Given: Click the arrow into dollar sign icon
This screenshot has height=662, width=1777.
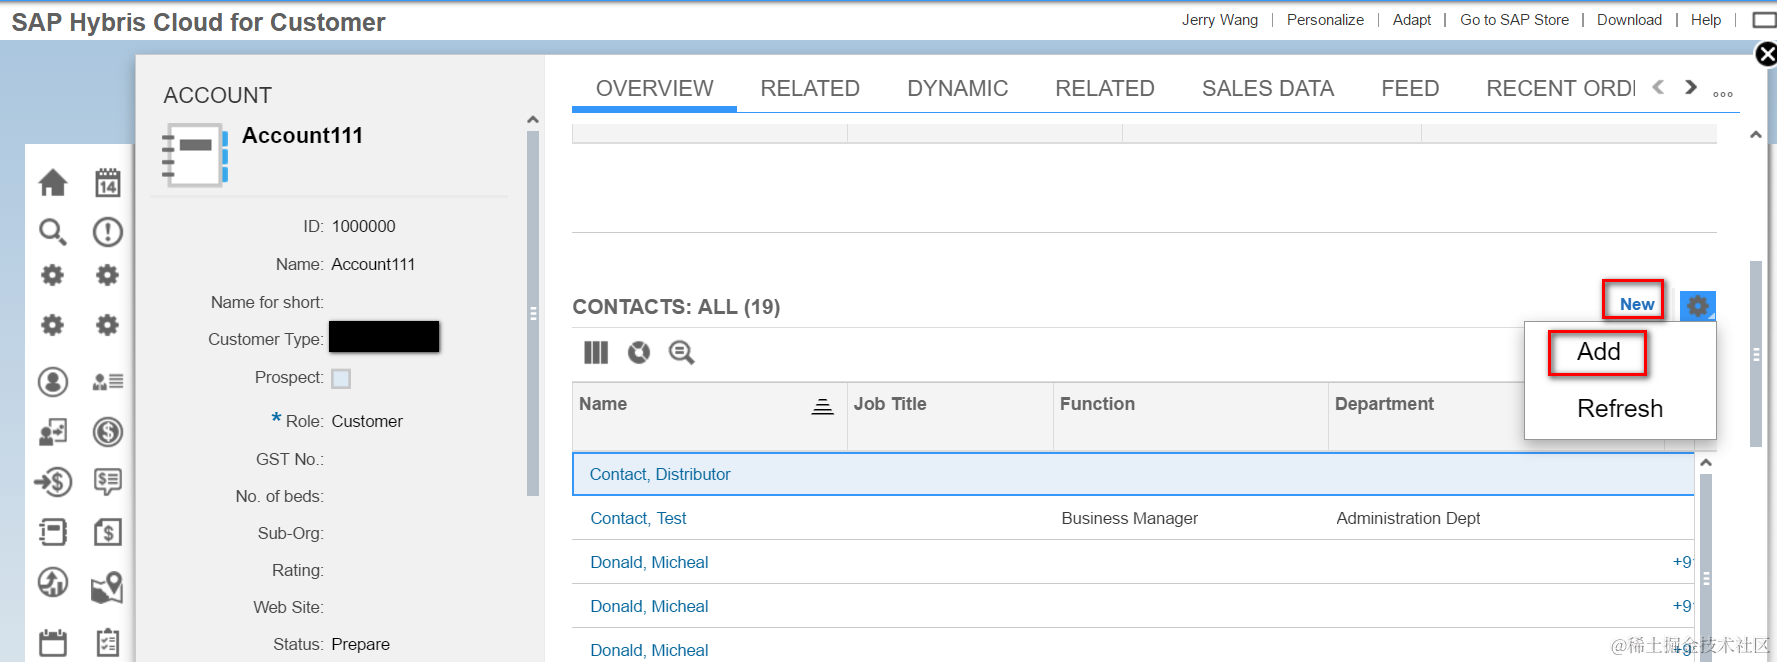Looking at the screenshot, I should (x=53, y=482).
